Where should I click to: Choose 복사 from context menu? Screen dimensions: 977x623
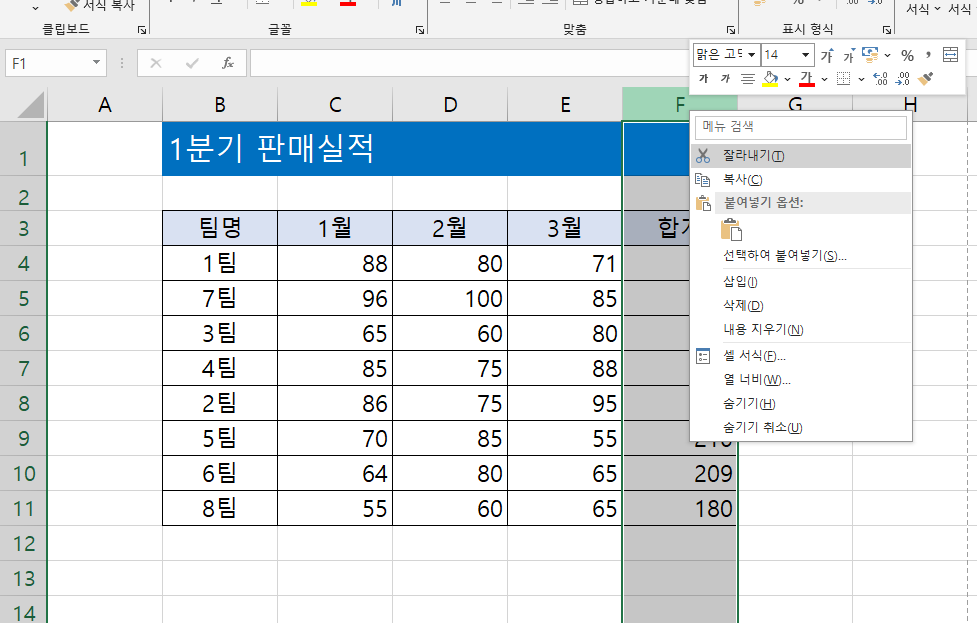tap(801, 180)
